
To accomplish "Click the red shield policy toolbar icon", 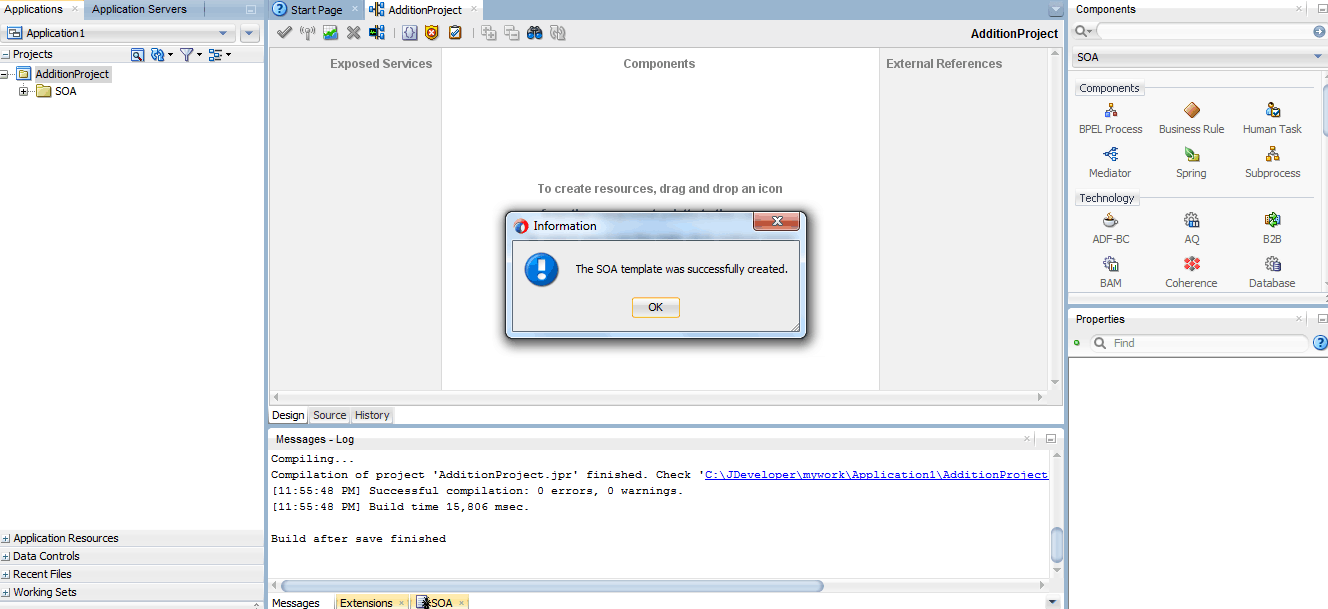I will pyautogui.click(x=432, y=33).
